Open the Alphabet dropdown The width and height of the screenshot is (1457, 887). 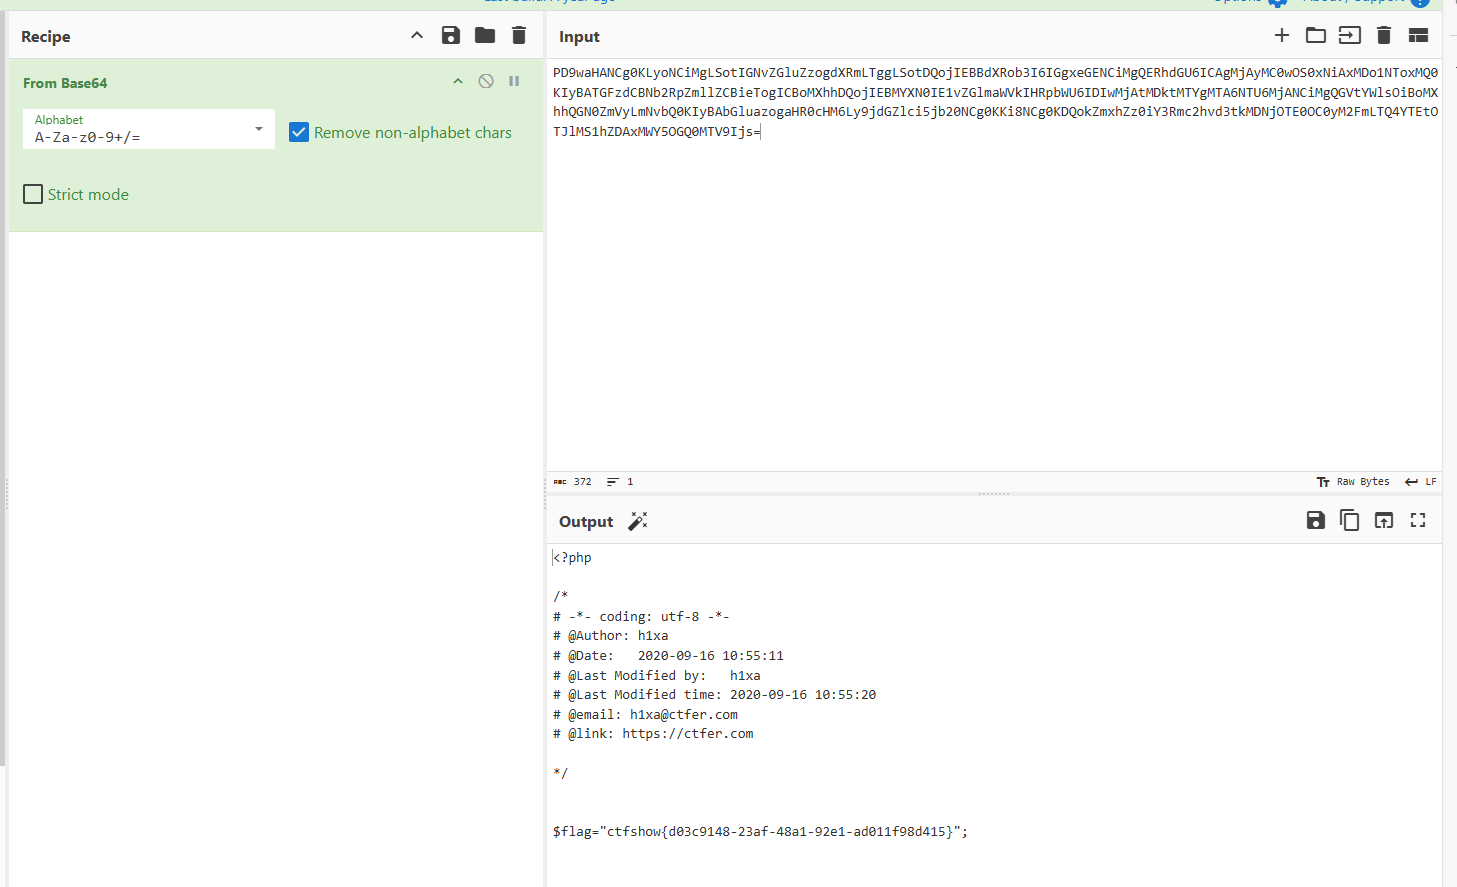click(149, 129)
